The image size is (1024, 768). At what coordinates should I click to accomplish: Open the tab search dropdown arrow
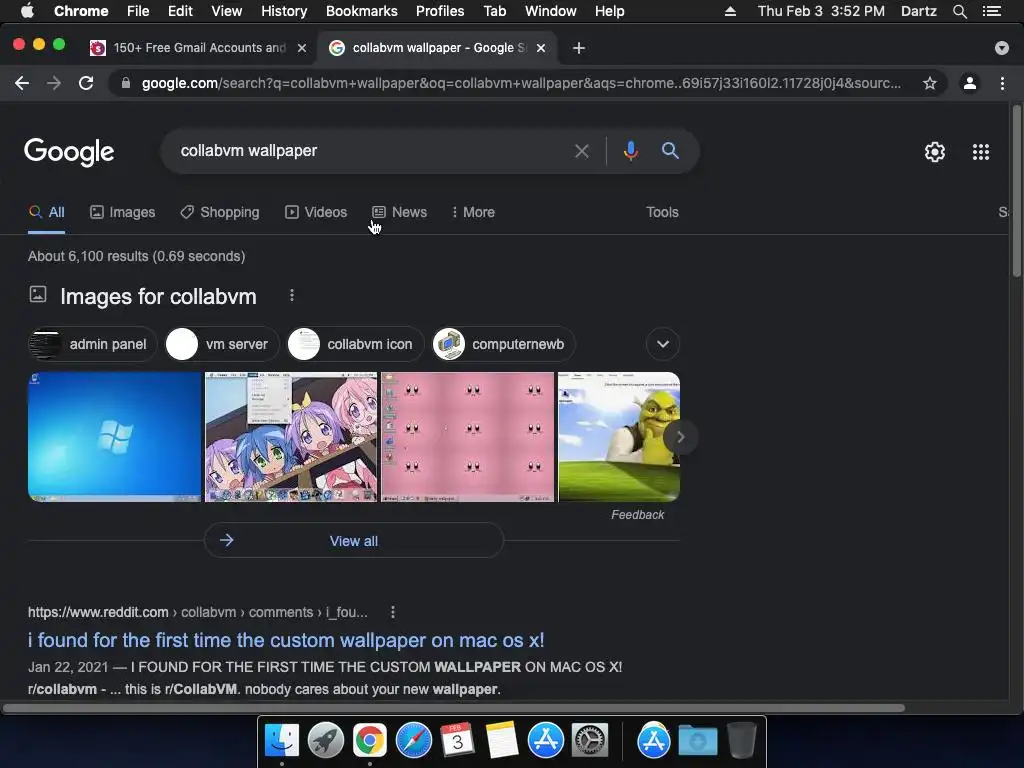[x=1001, y=48]
